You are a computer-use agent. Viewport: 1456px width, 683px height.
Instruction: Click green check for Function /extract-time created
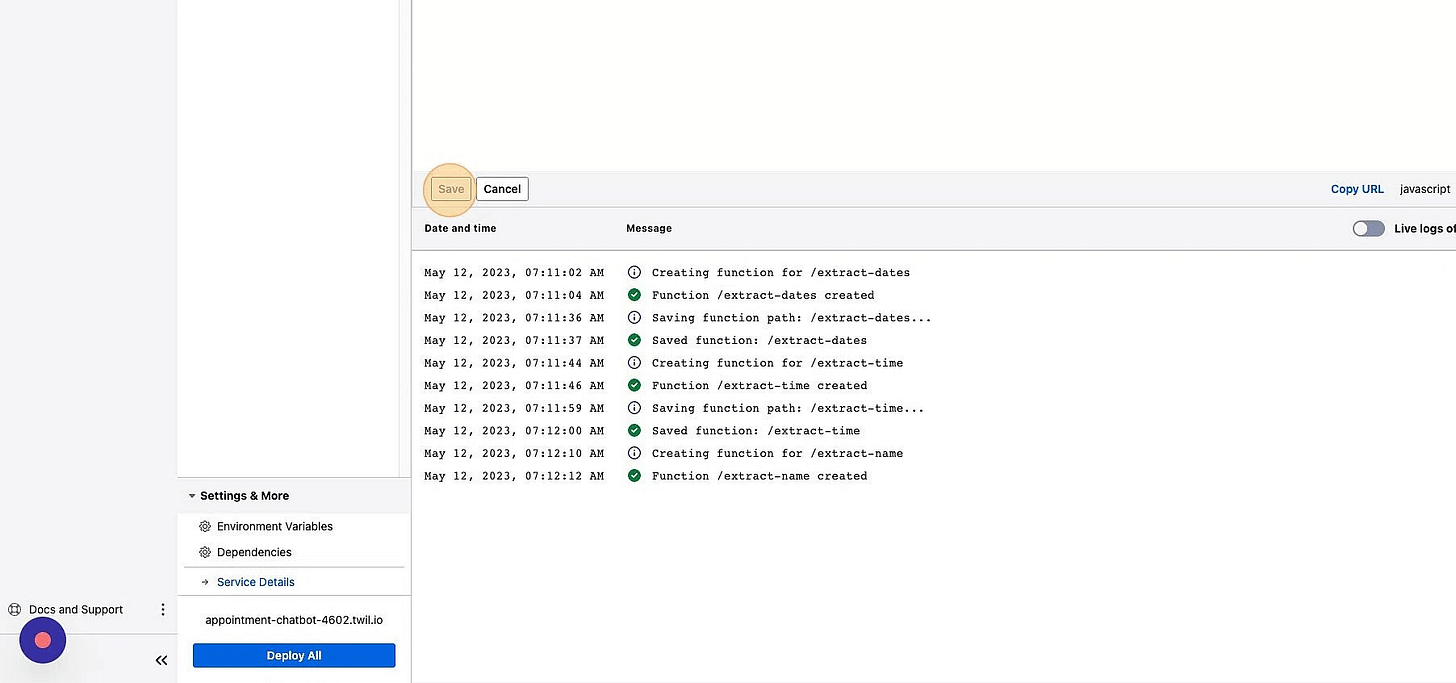point(634,385)
